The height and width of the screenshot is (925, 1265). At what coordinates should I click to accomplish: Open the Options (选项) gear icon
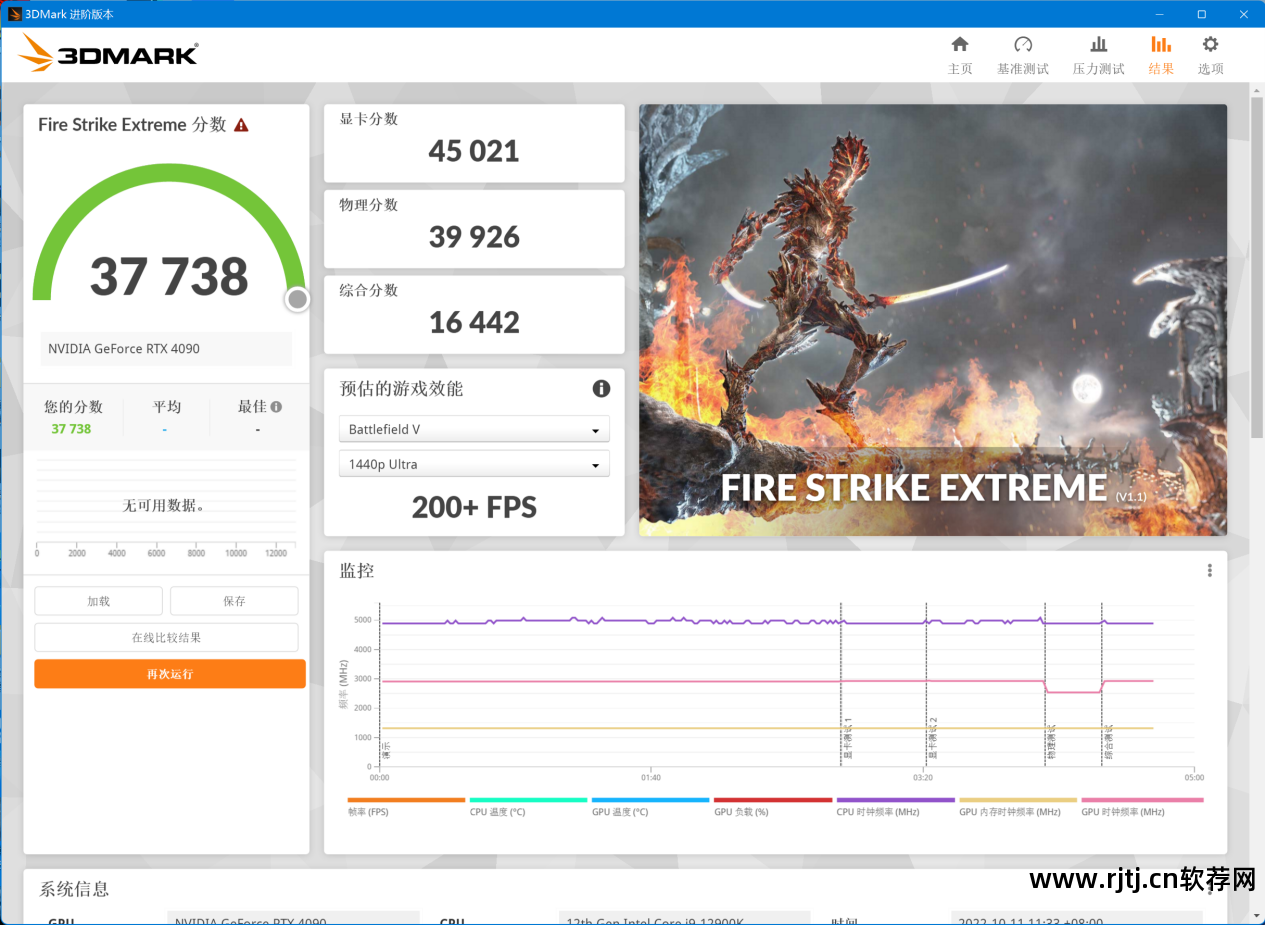1210,45
